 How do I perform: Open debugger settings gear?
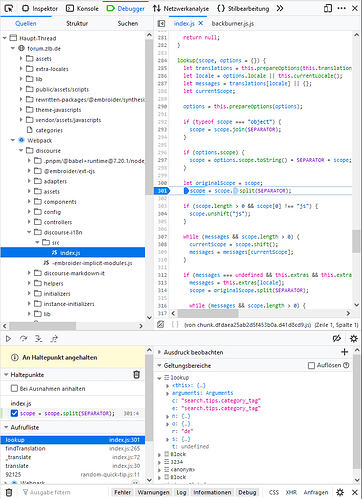[x=354, y=339]
